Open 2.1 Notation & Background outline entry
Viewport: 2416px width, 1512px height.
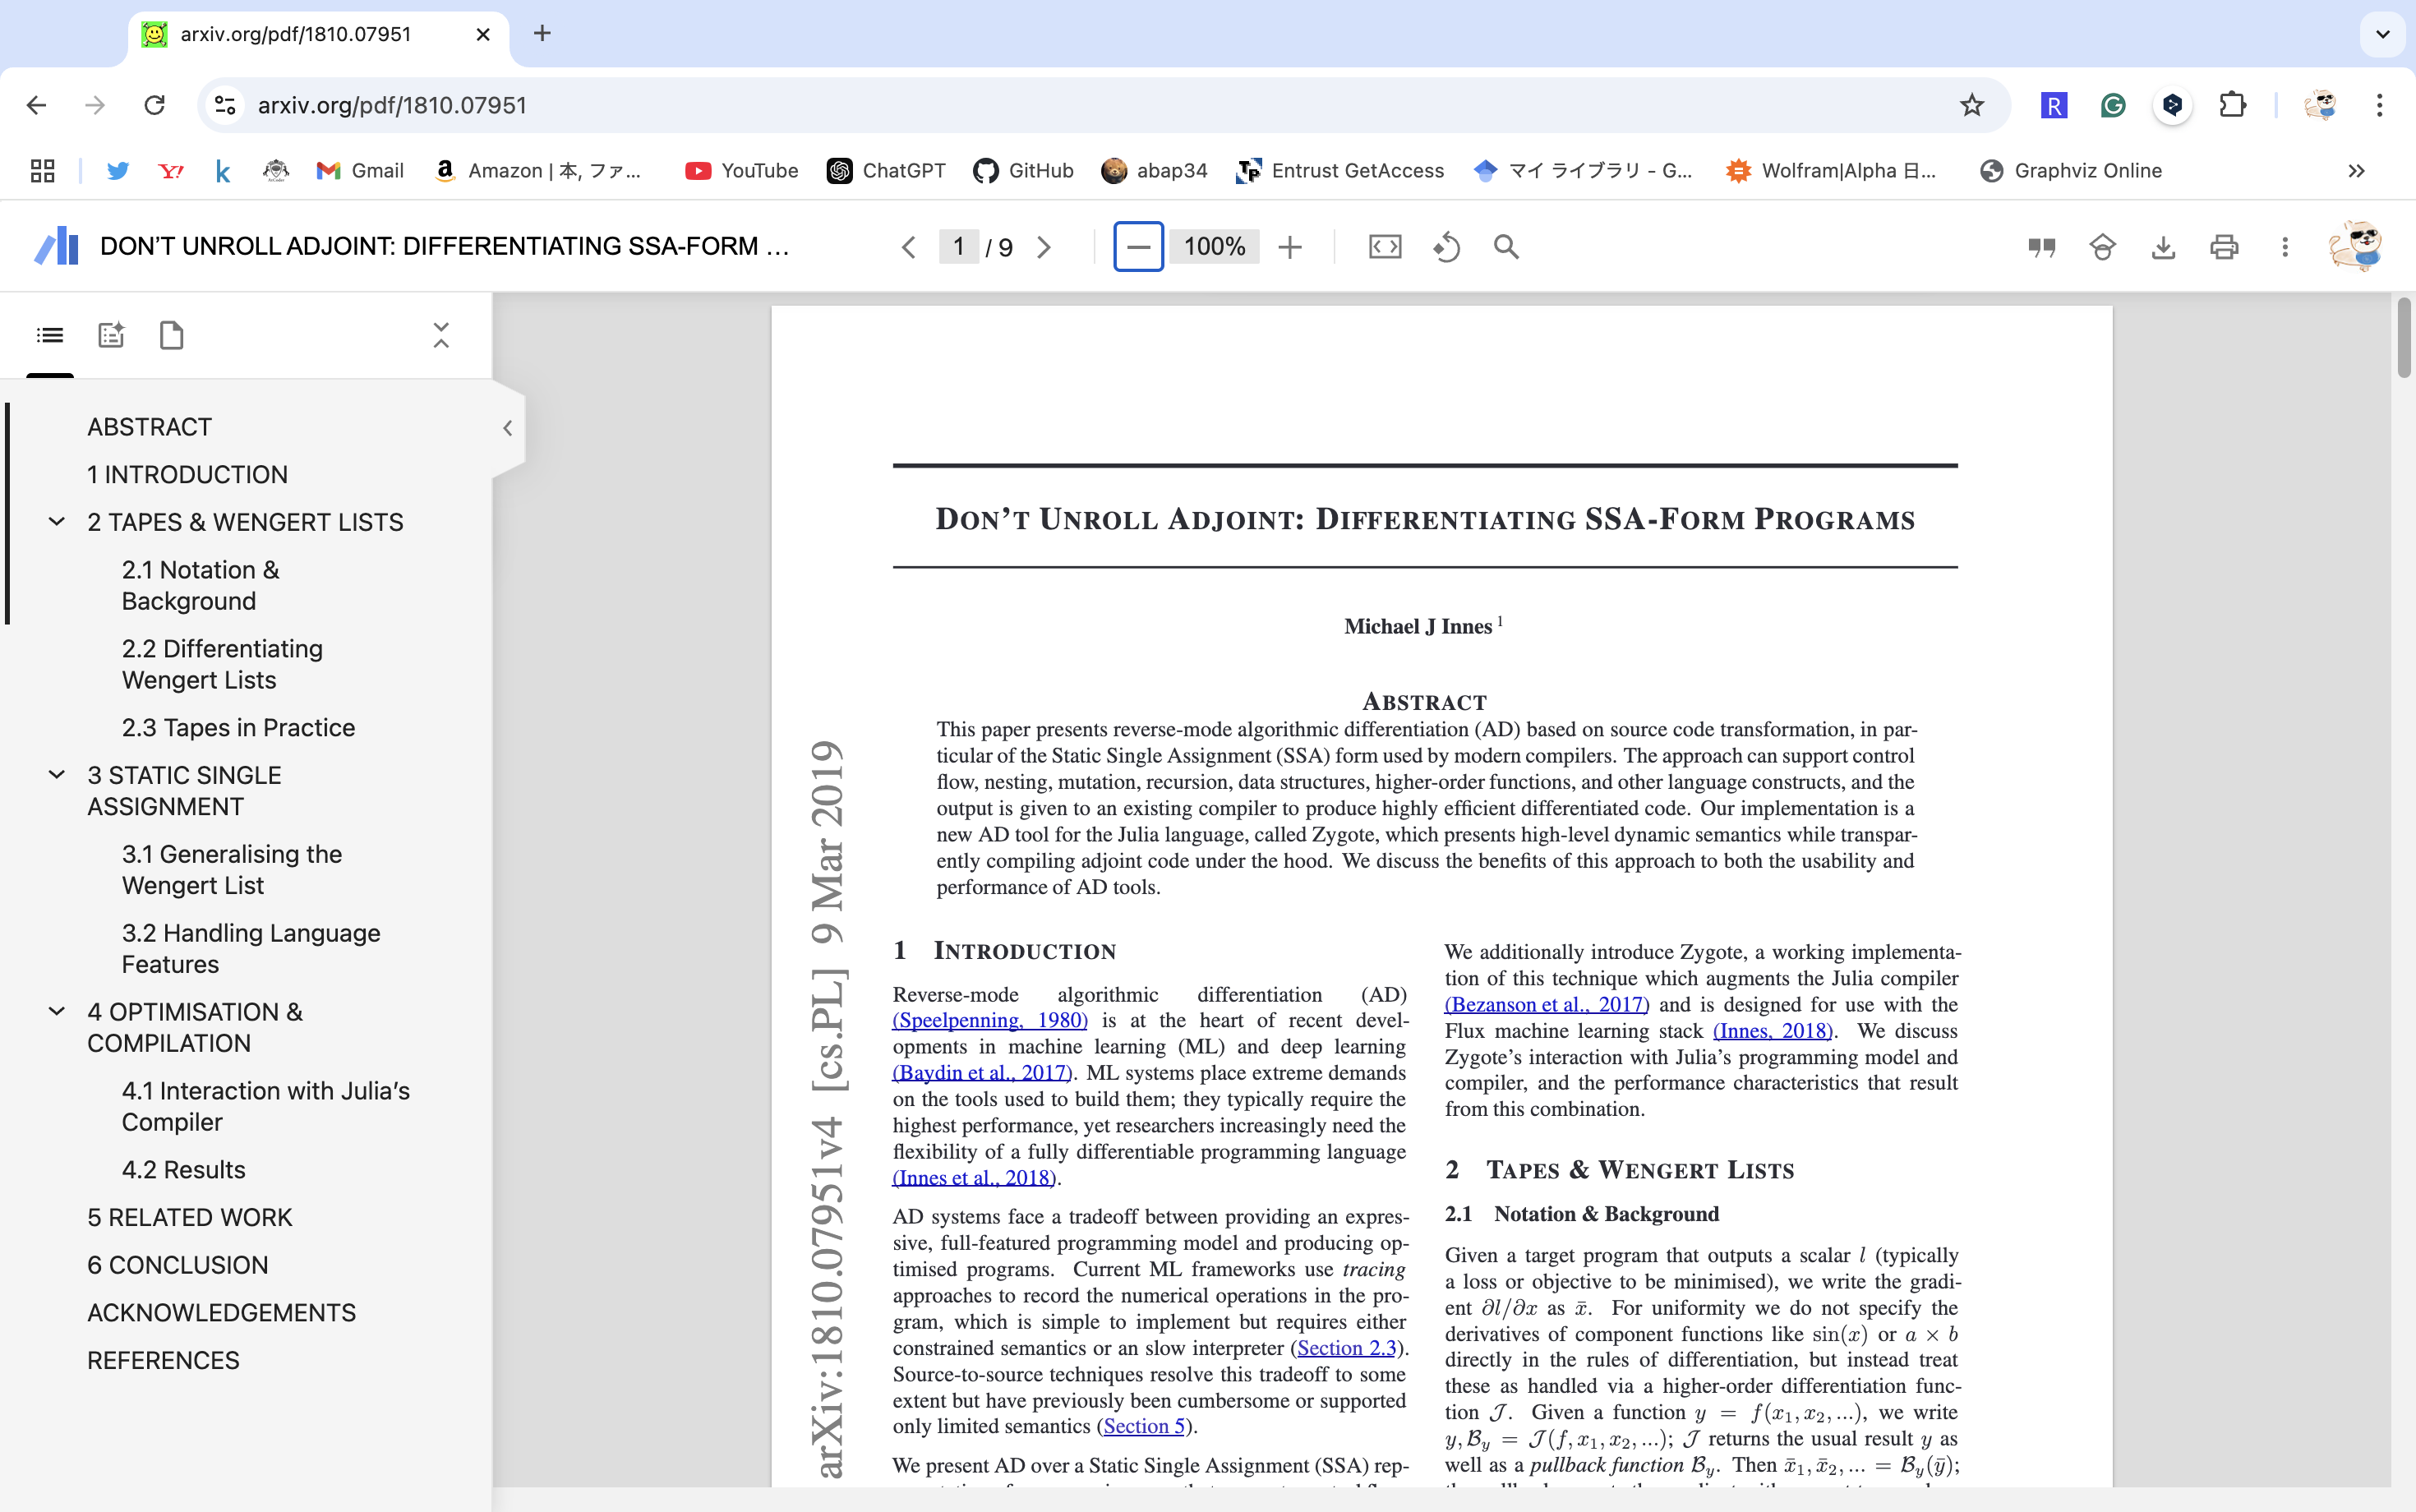coord(201,586)
